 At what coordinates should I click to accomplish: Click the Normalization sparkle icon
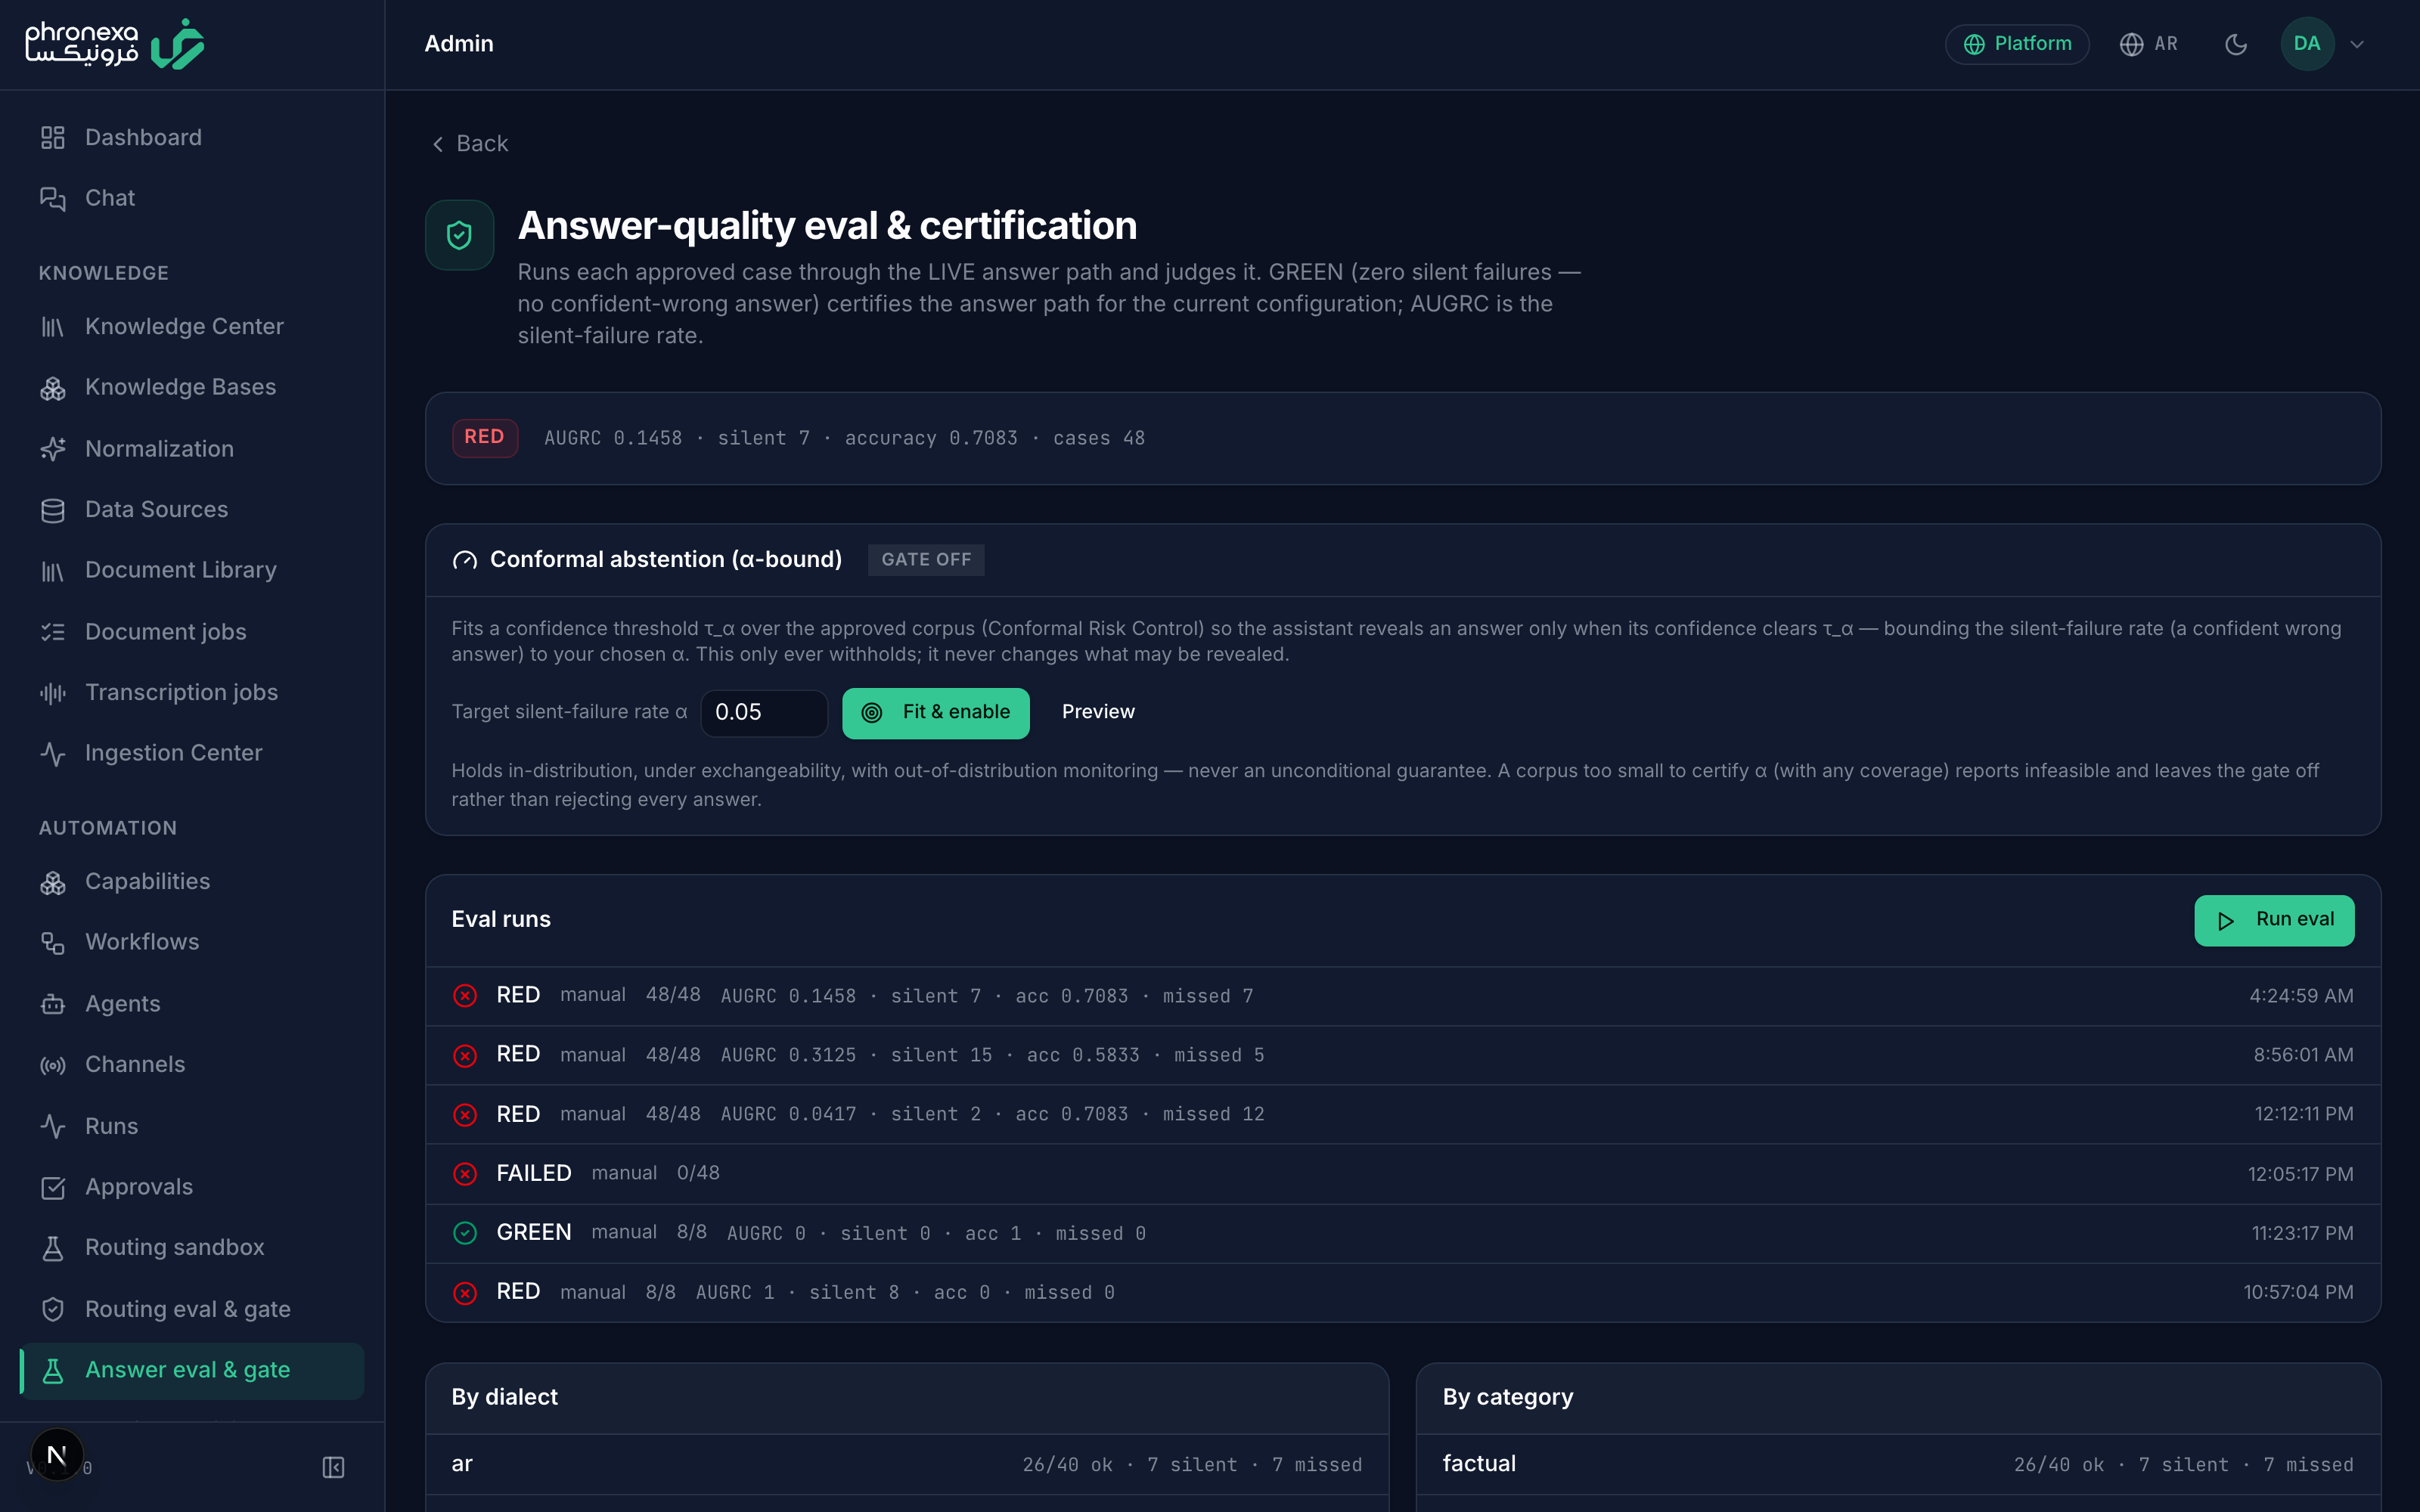tap(53, 449)
